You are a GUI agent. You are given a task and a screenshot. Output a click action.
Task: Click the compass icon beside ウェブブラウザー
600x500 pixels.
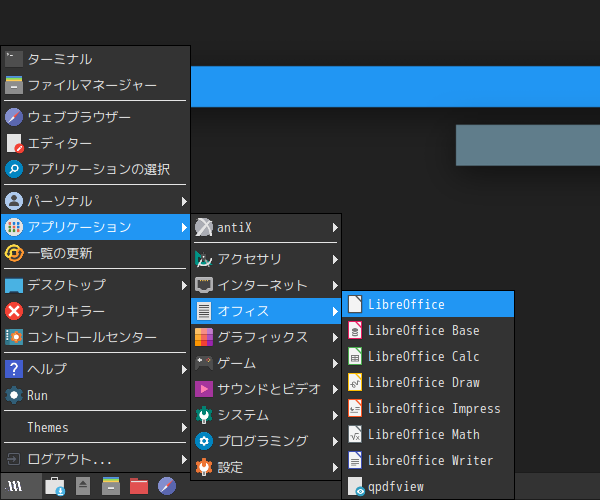tap(14, 117)
